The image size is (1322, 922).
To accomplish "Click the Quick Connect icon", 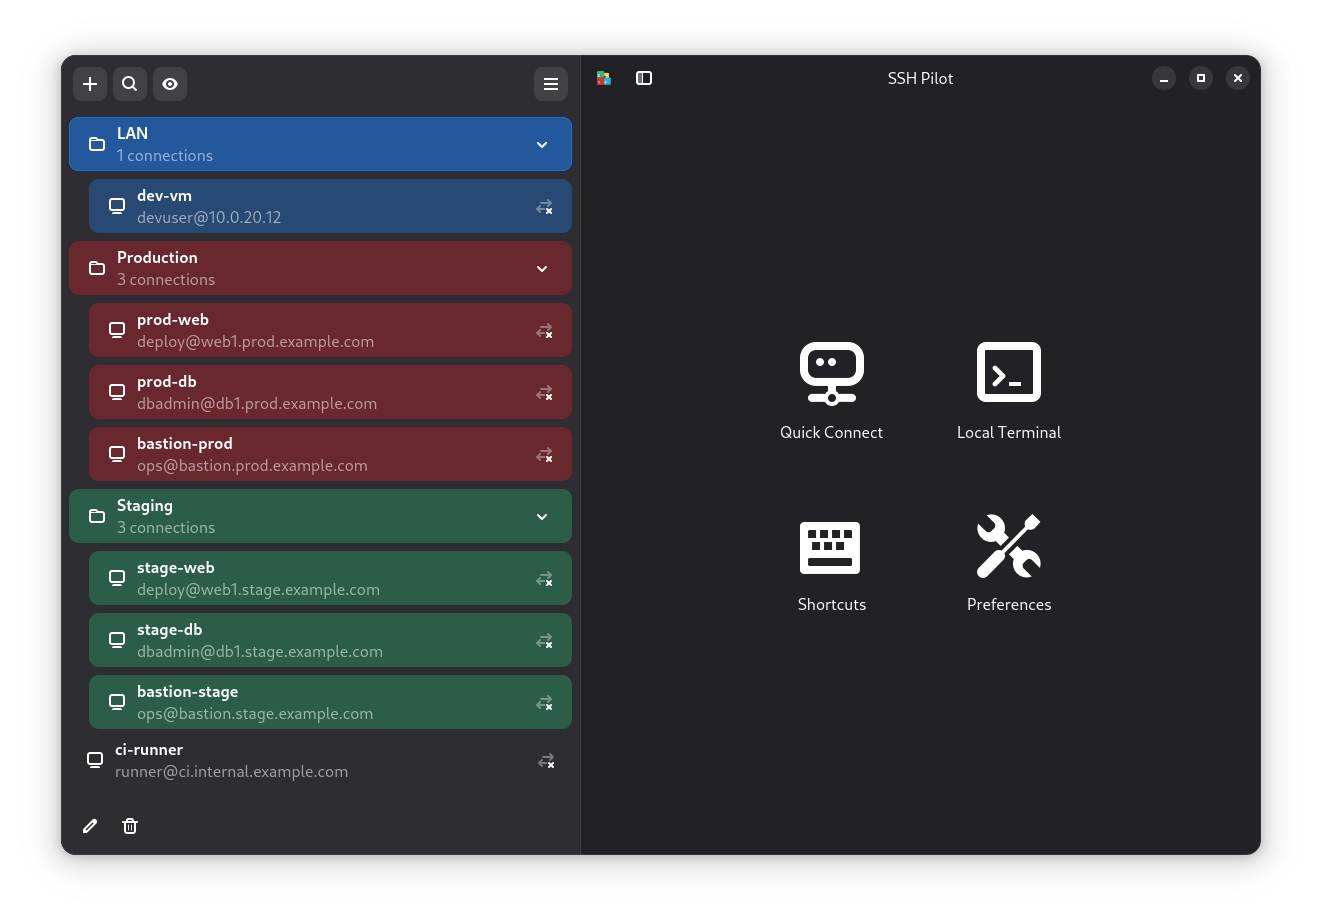I will (x=831, y=373).
